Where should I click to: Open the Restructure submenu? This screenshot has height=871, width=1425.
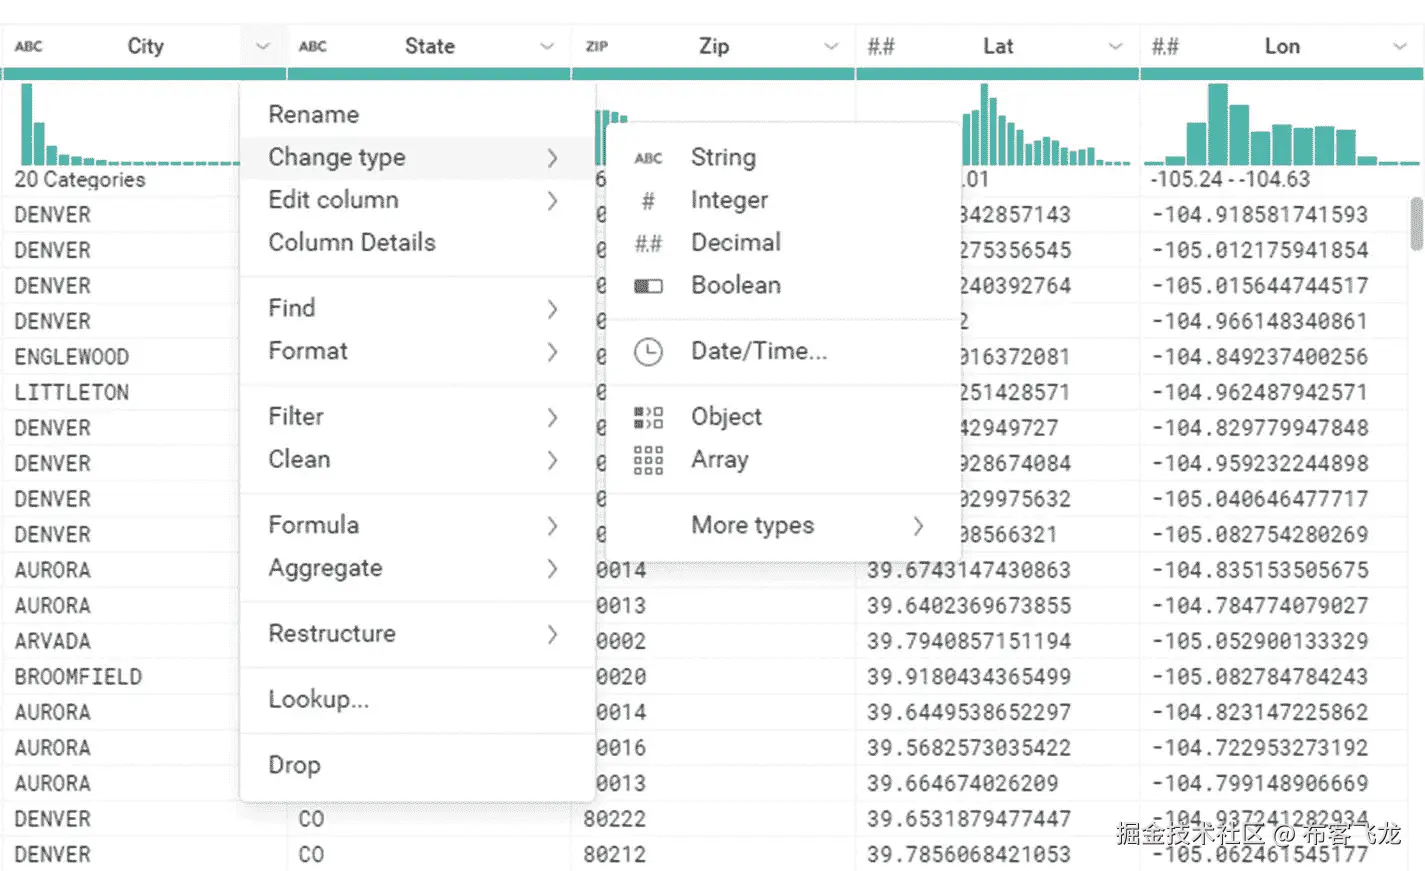pyautogui.click(x=418, y=633)
